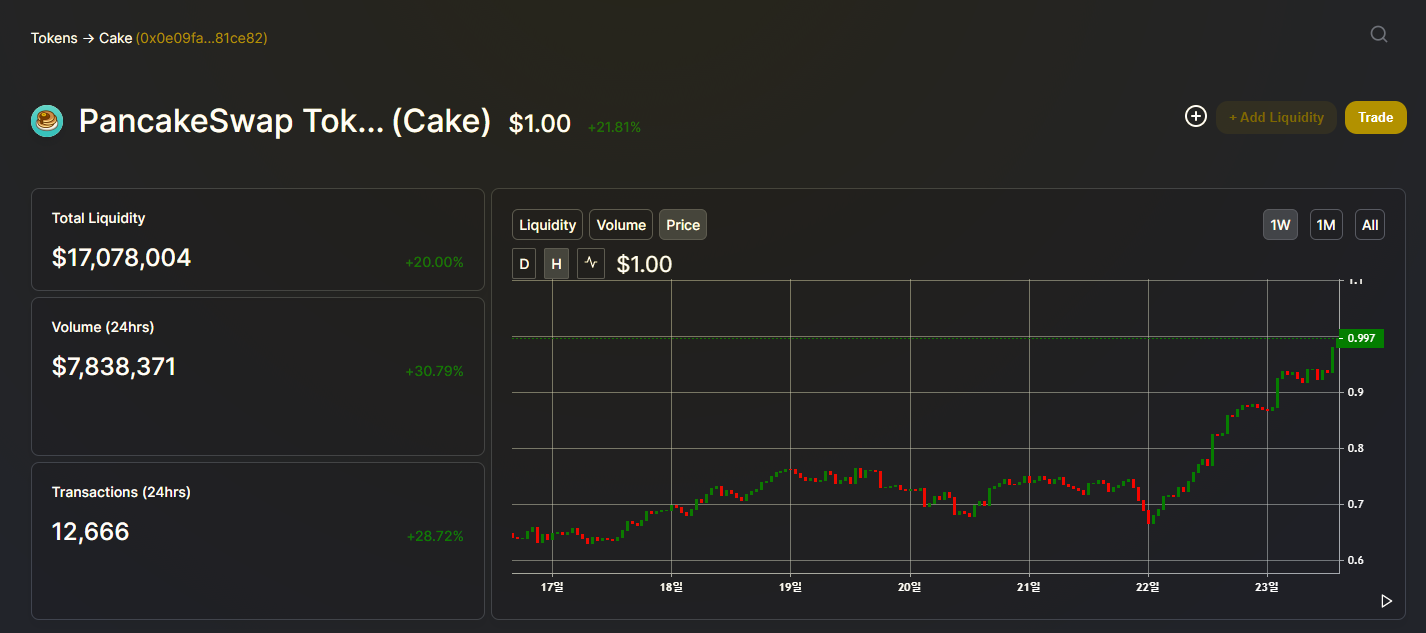This screenshot has height=633, width=1426.
Task: Set chart range to 1W
Action: point(1280,225)
